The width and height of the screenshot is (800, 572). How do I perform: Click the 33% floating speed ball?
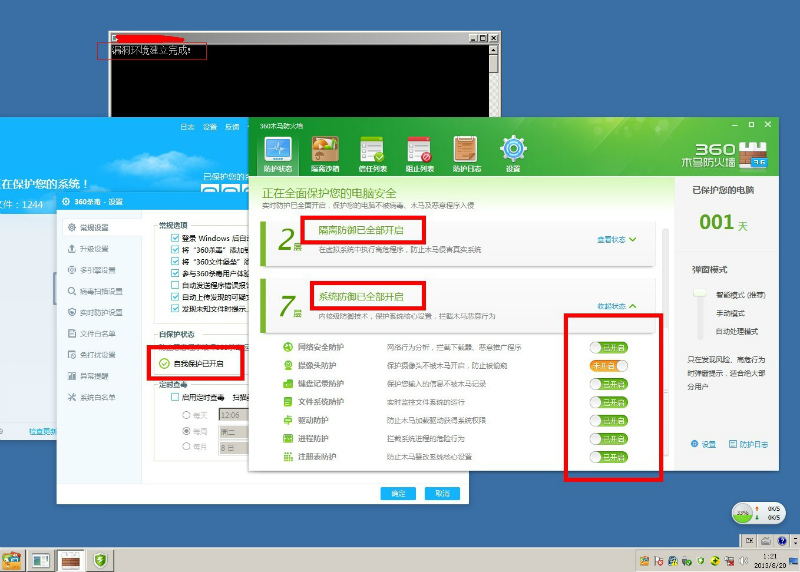point(743,513)
